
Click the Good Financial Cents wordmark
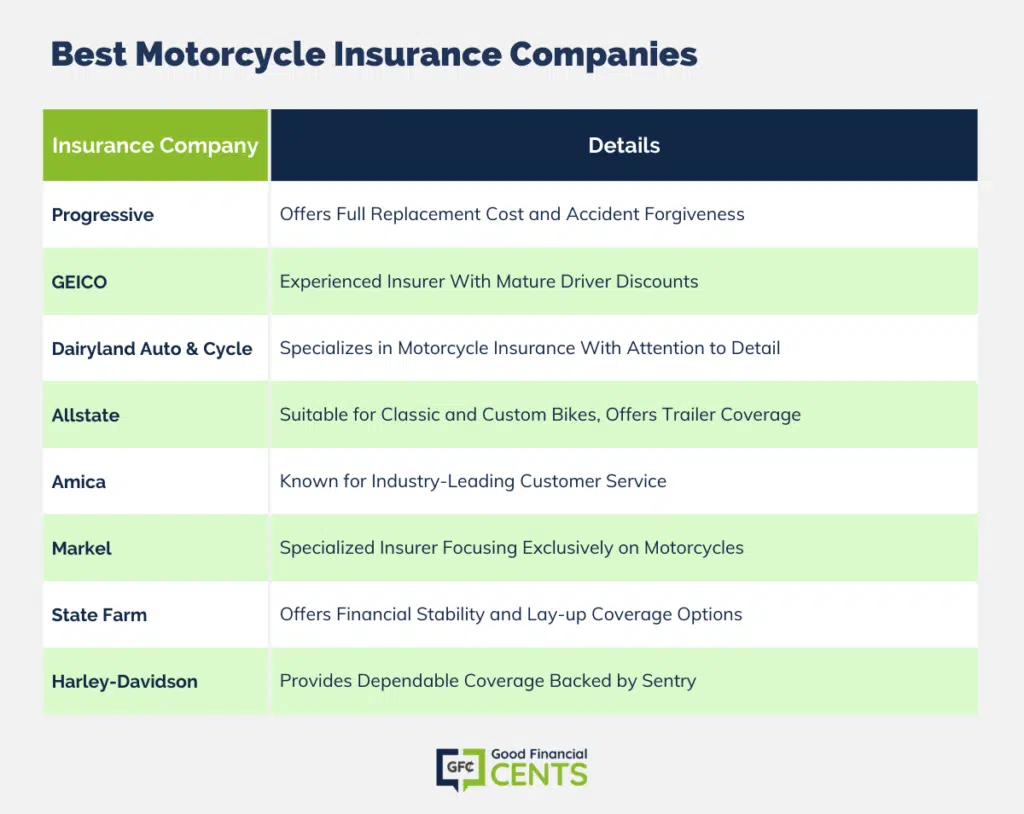[x=539, y=768]
